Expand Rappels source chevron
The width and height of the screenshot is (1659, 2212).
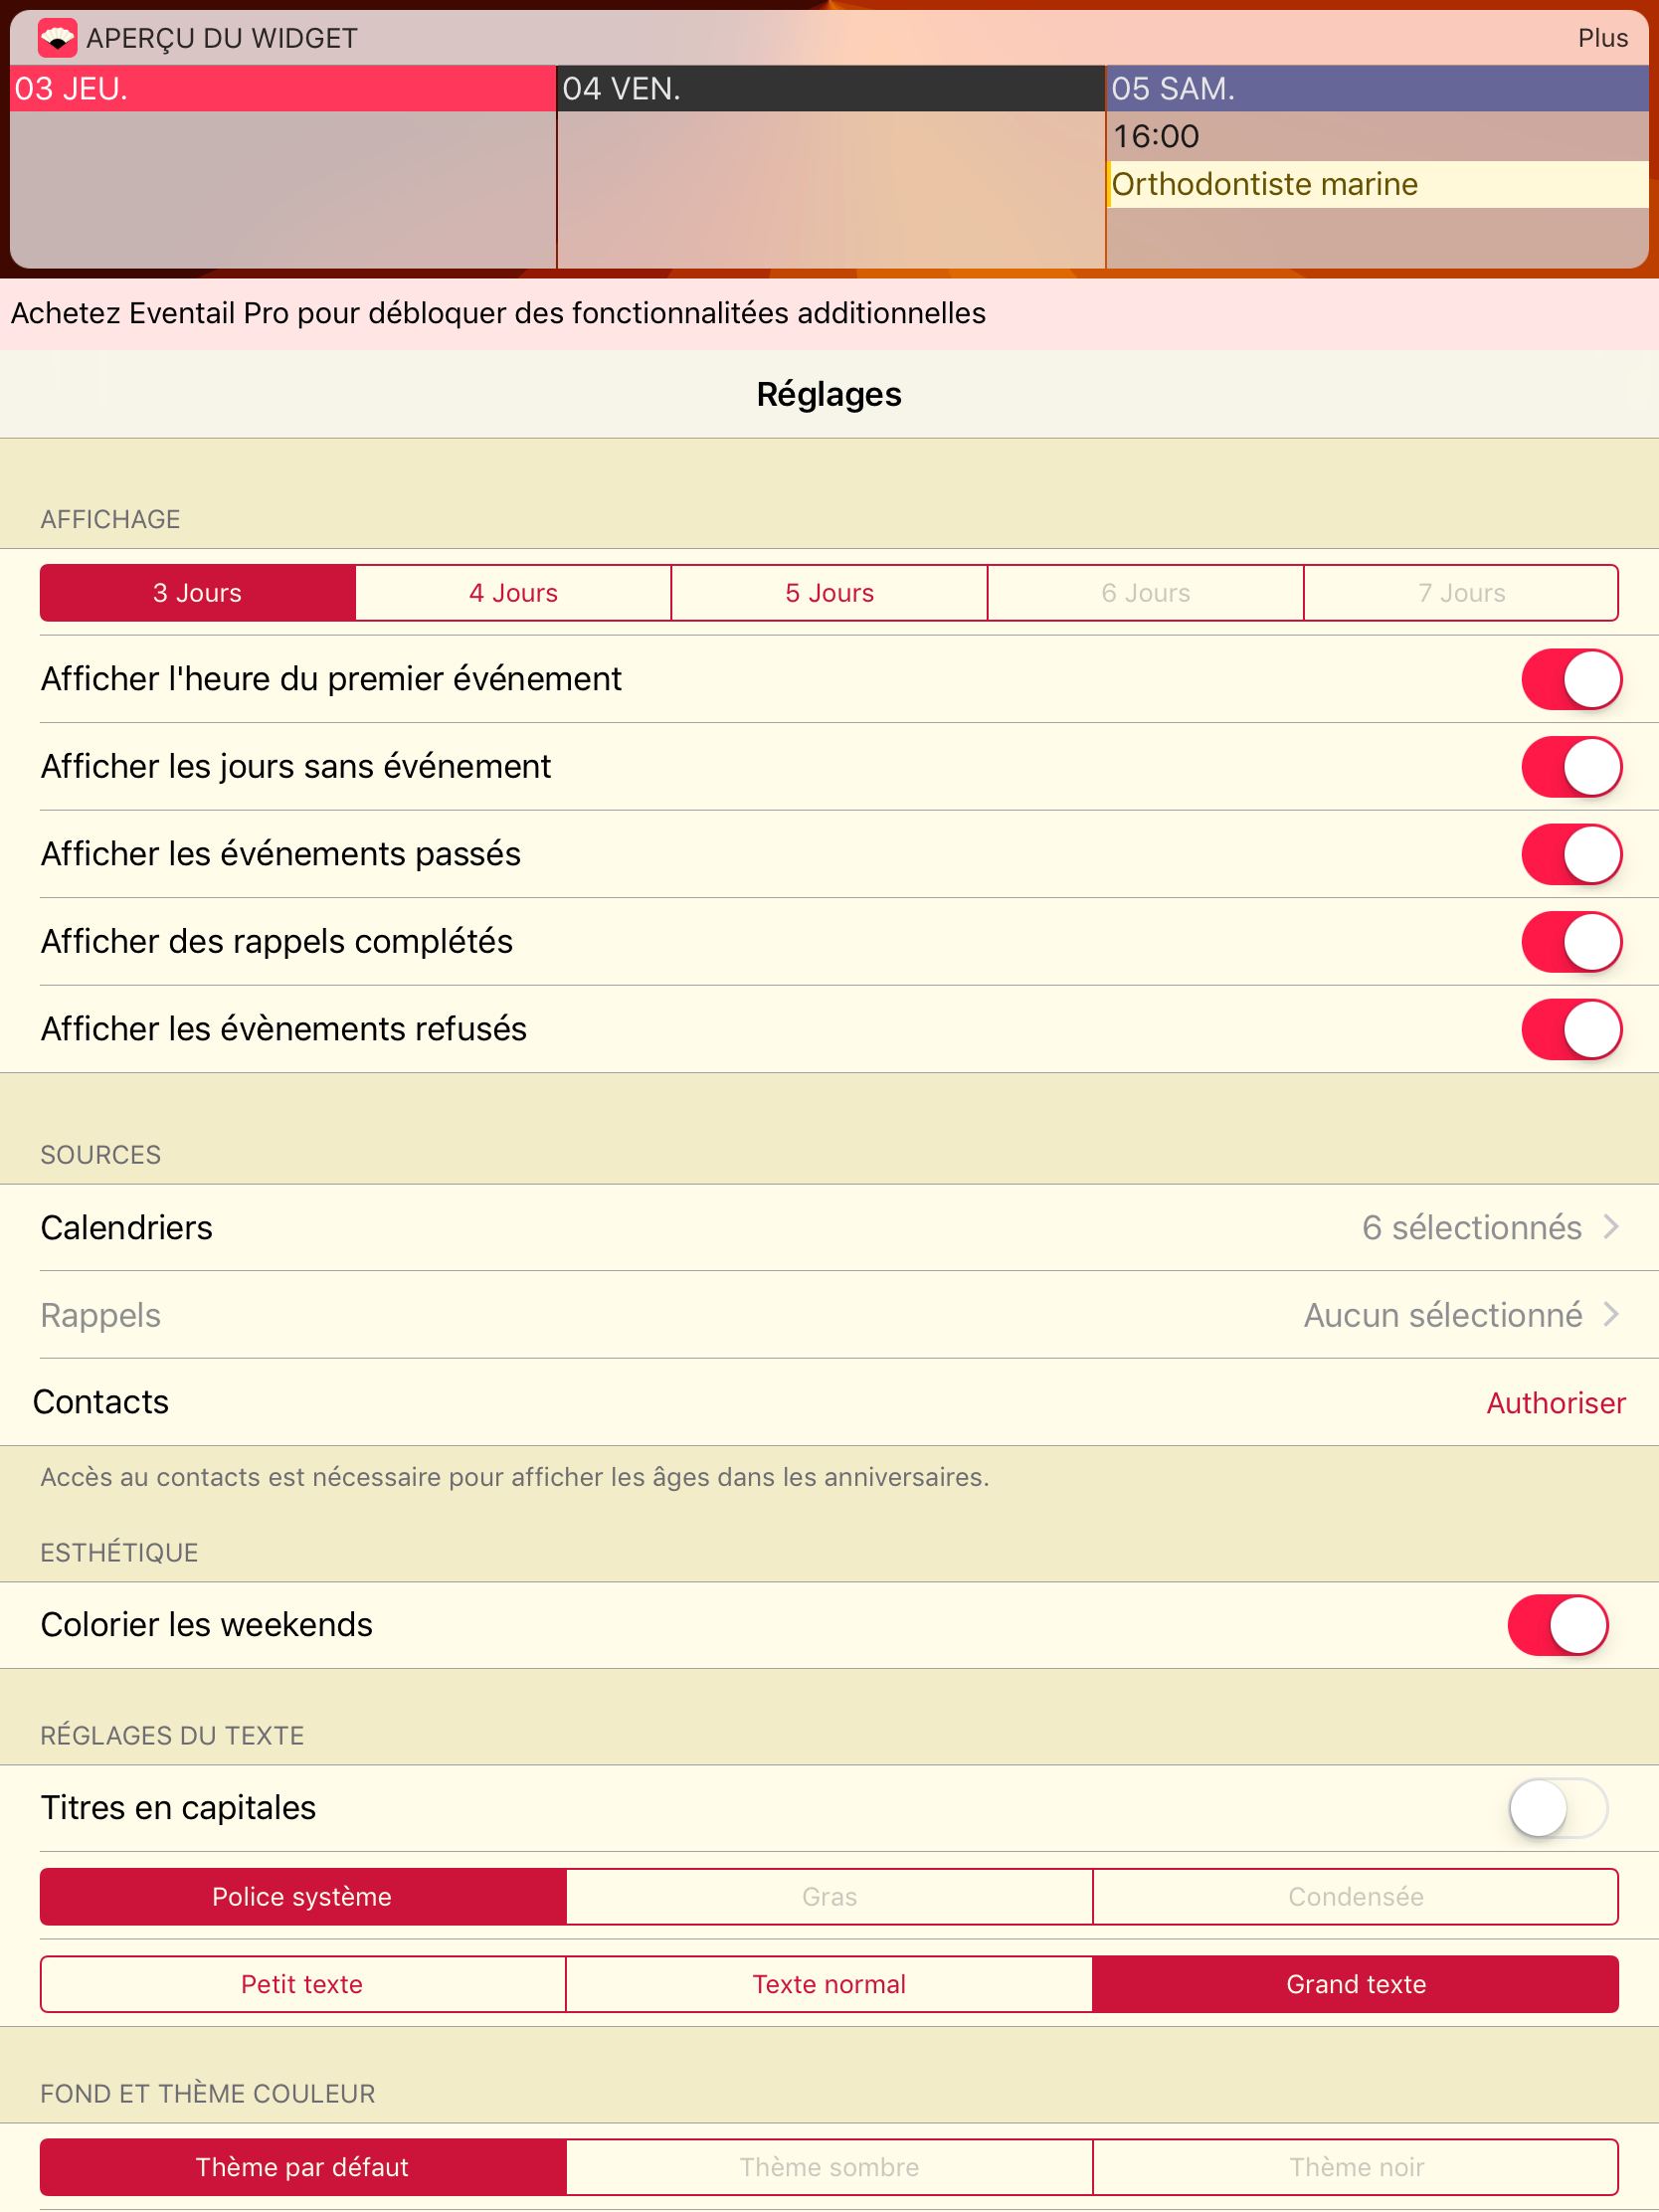[1610, 1315]
